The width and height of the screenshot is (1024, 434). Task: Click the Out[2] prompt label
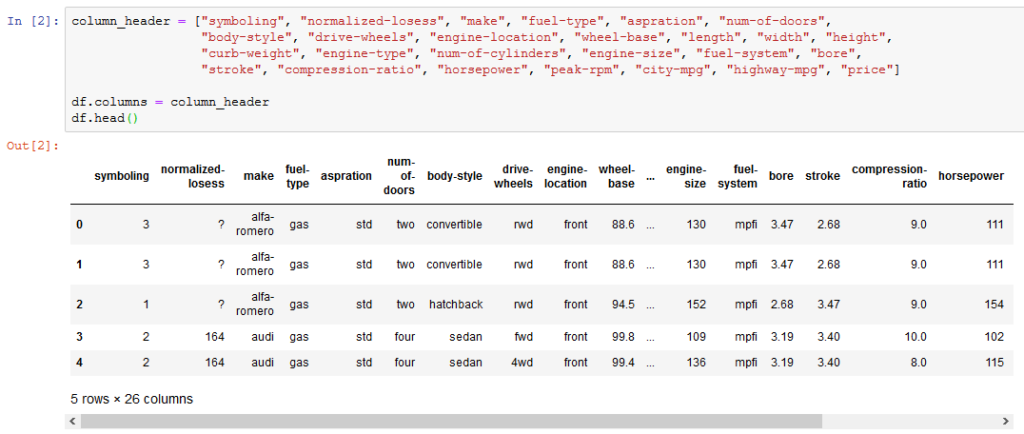pyautogui.click(x=33, y=146)
